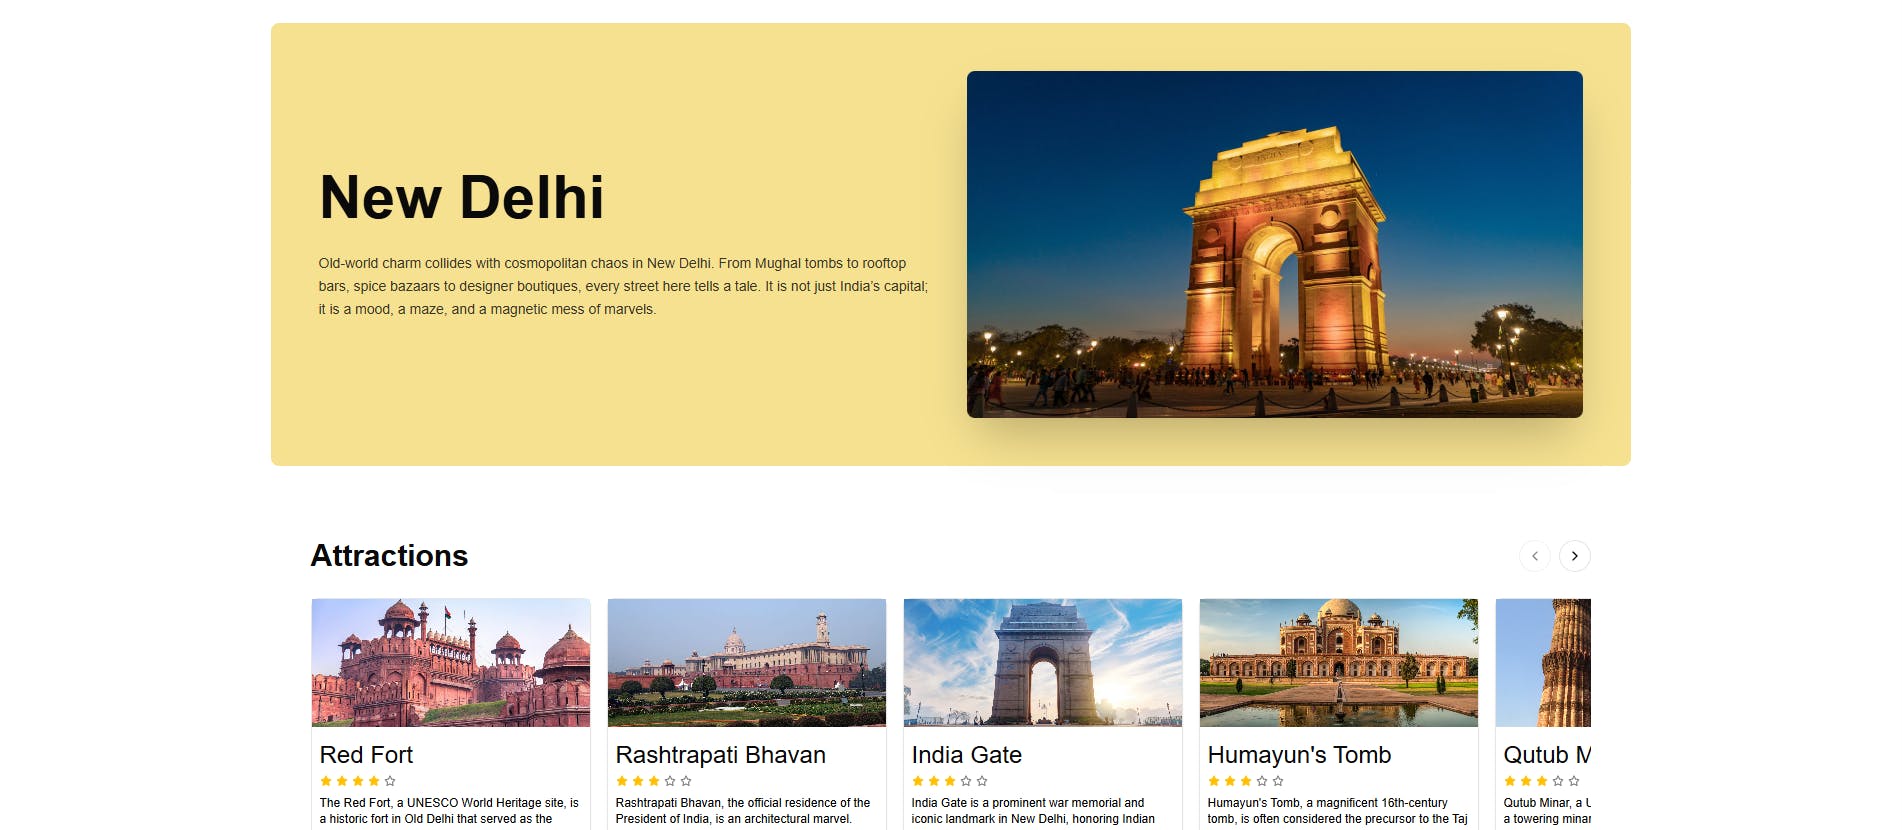Viewport: 1902px width, 830px height.
Task: Click the 'Old-world charm collides' description paragraph
Action: pyautogui.click(x=623, y=286)
